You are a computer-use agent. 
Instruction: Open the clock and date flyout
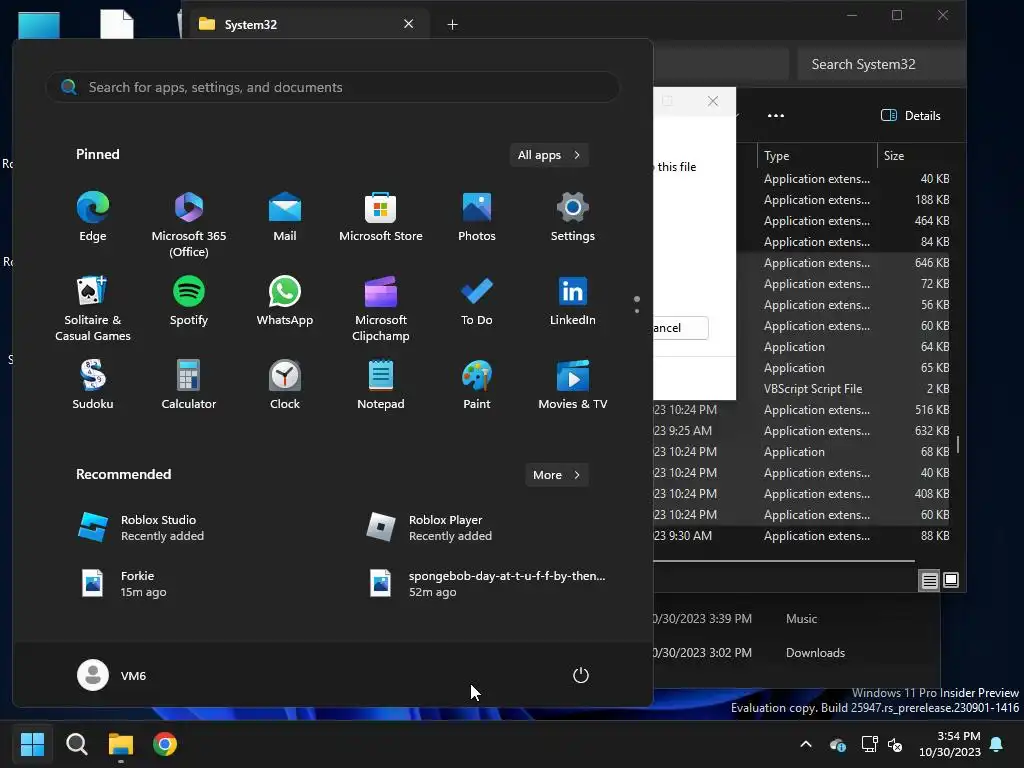[x=950, y=744]
